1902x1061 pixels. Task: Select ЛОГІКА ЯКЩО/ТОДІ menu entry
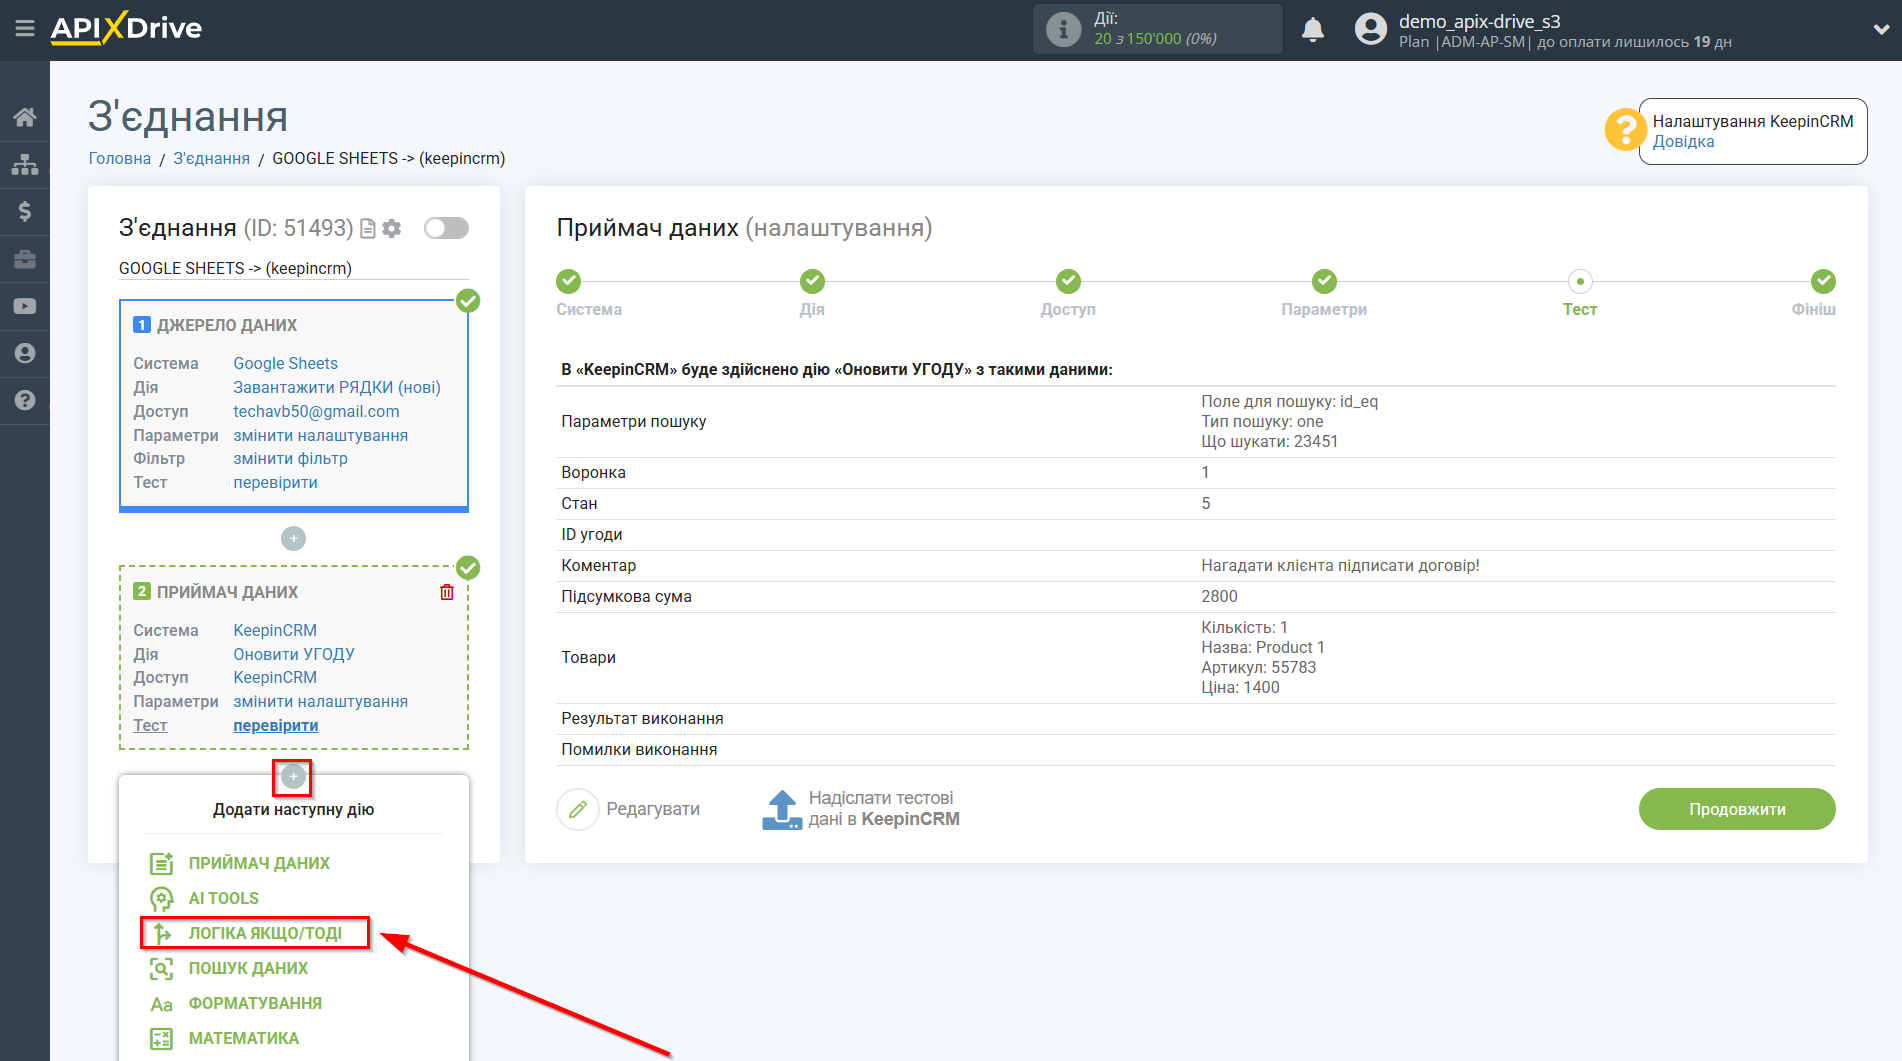click(x=265, y=933)
